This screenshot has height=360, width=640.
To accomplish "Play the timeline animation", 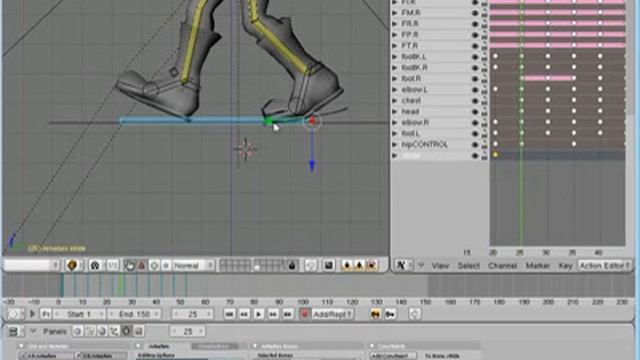I will tap(258, 314).
